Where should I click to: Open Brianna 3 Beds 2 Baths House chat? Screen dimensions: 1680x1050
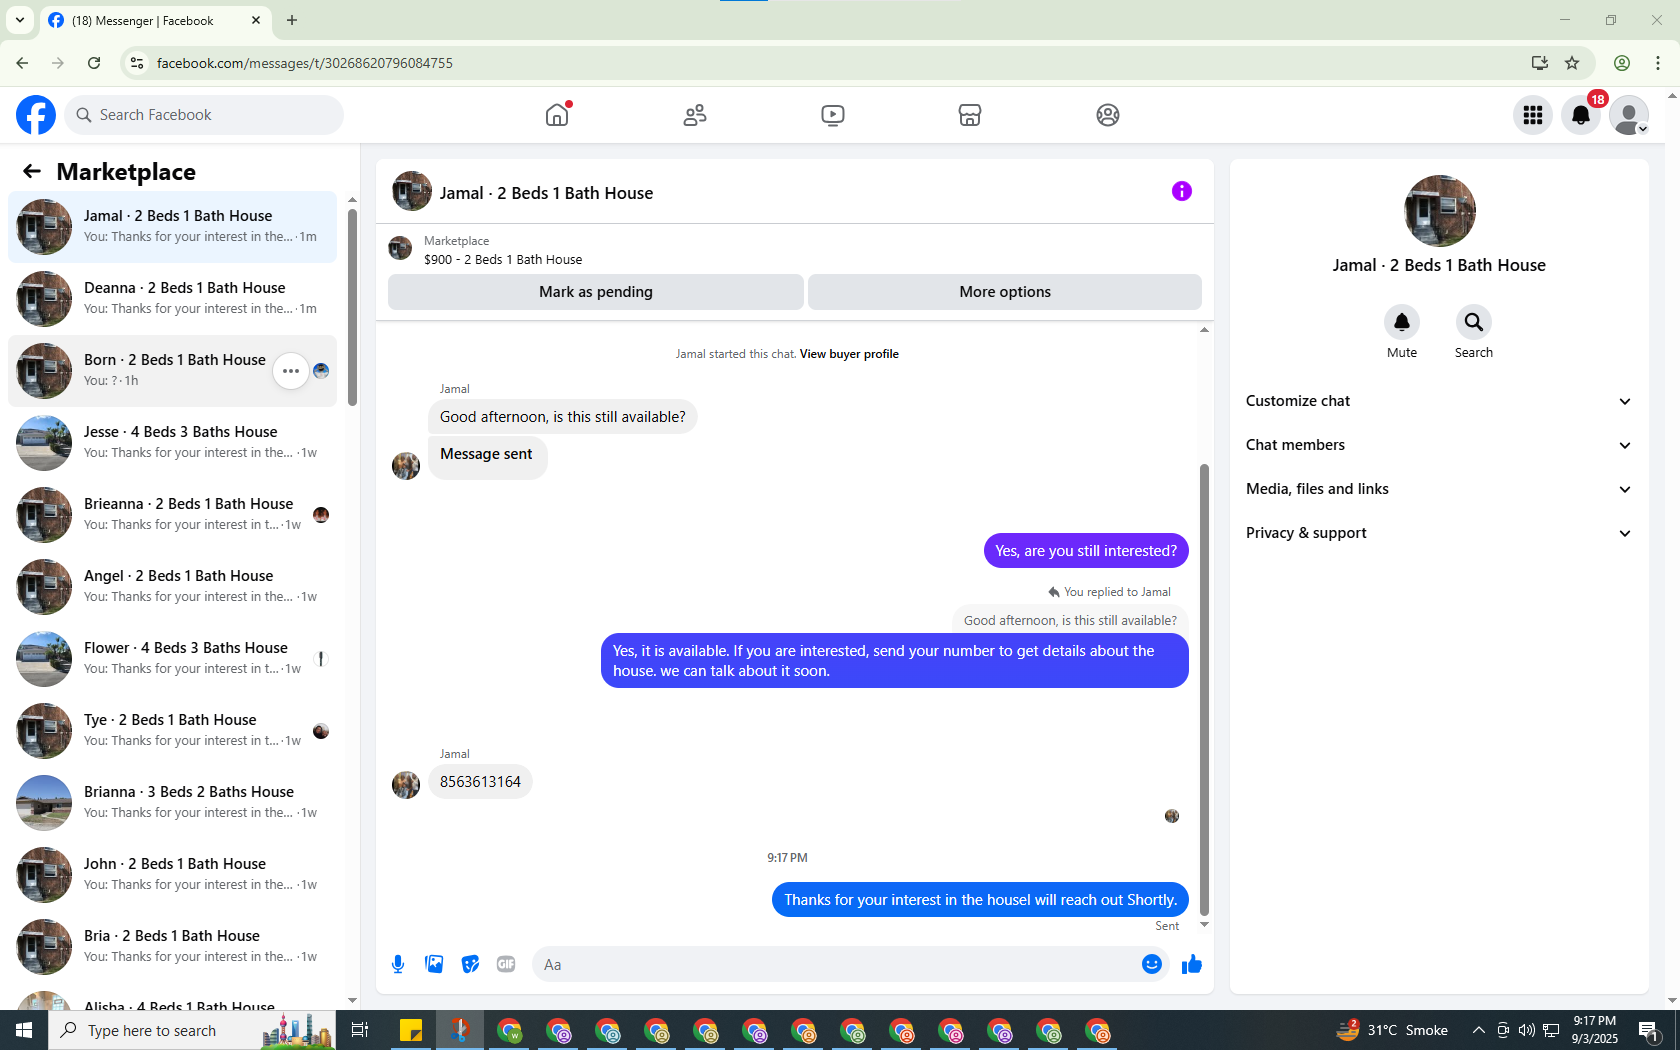click(172, 803)
